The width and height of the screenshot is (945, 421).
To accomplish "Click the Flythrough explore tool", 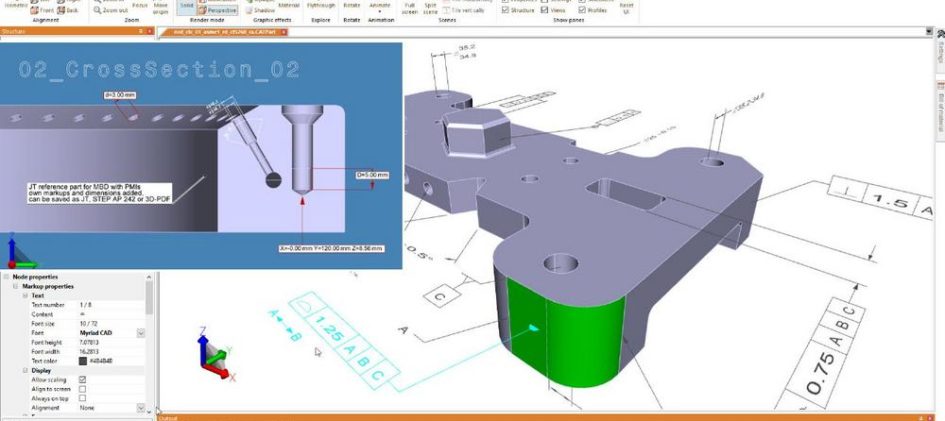I will tap(322, 6).
